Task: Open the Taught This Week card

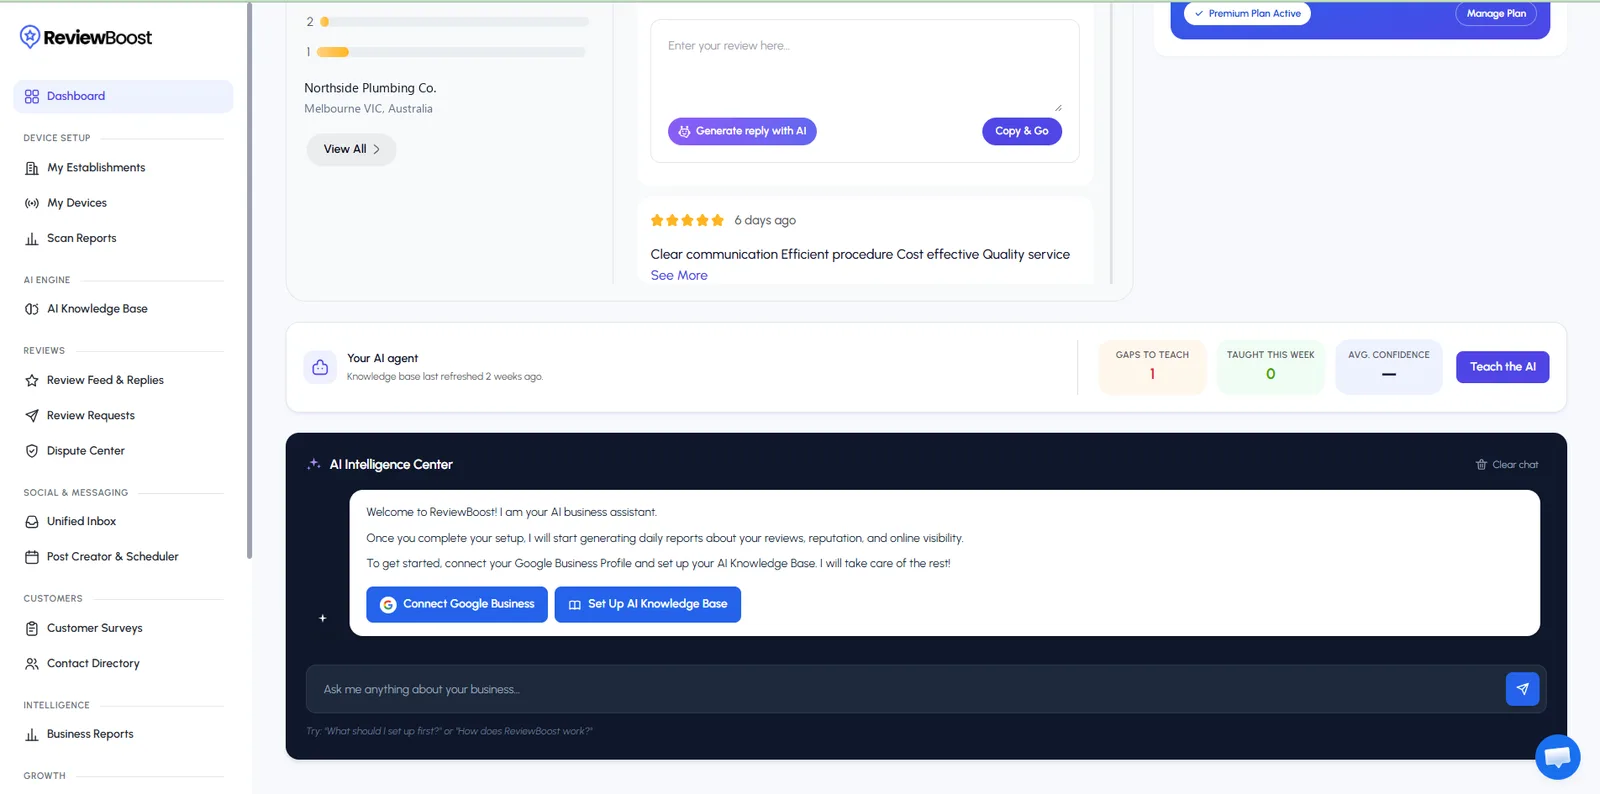Action: tap(1271, 367)
